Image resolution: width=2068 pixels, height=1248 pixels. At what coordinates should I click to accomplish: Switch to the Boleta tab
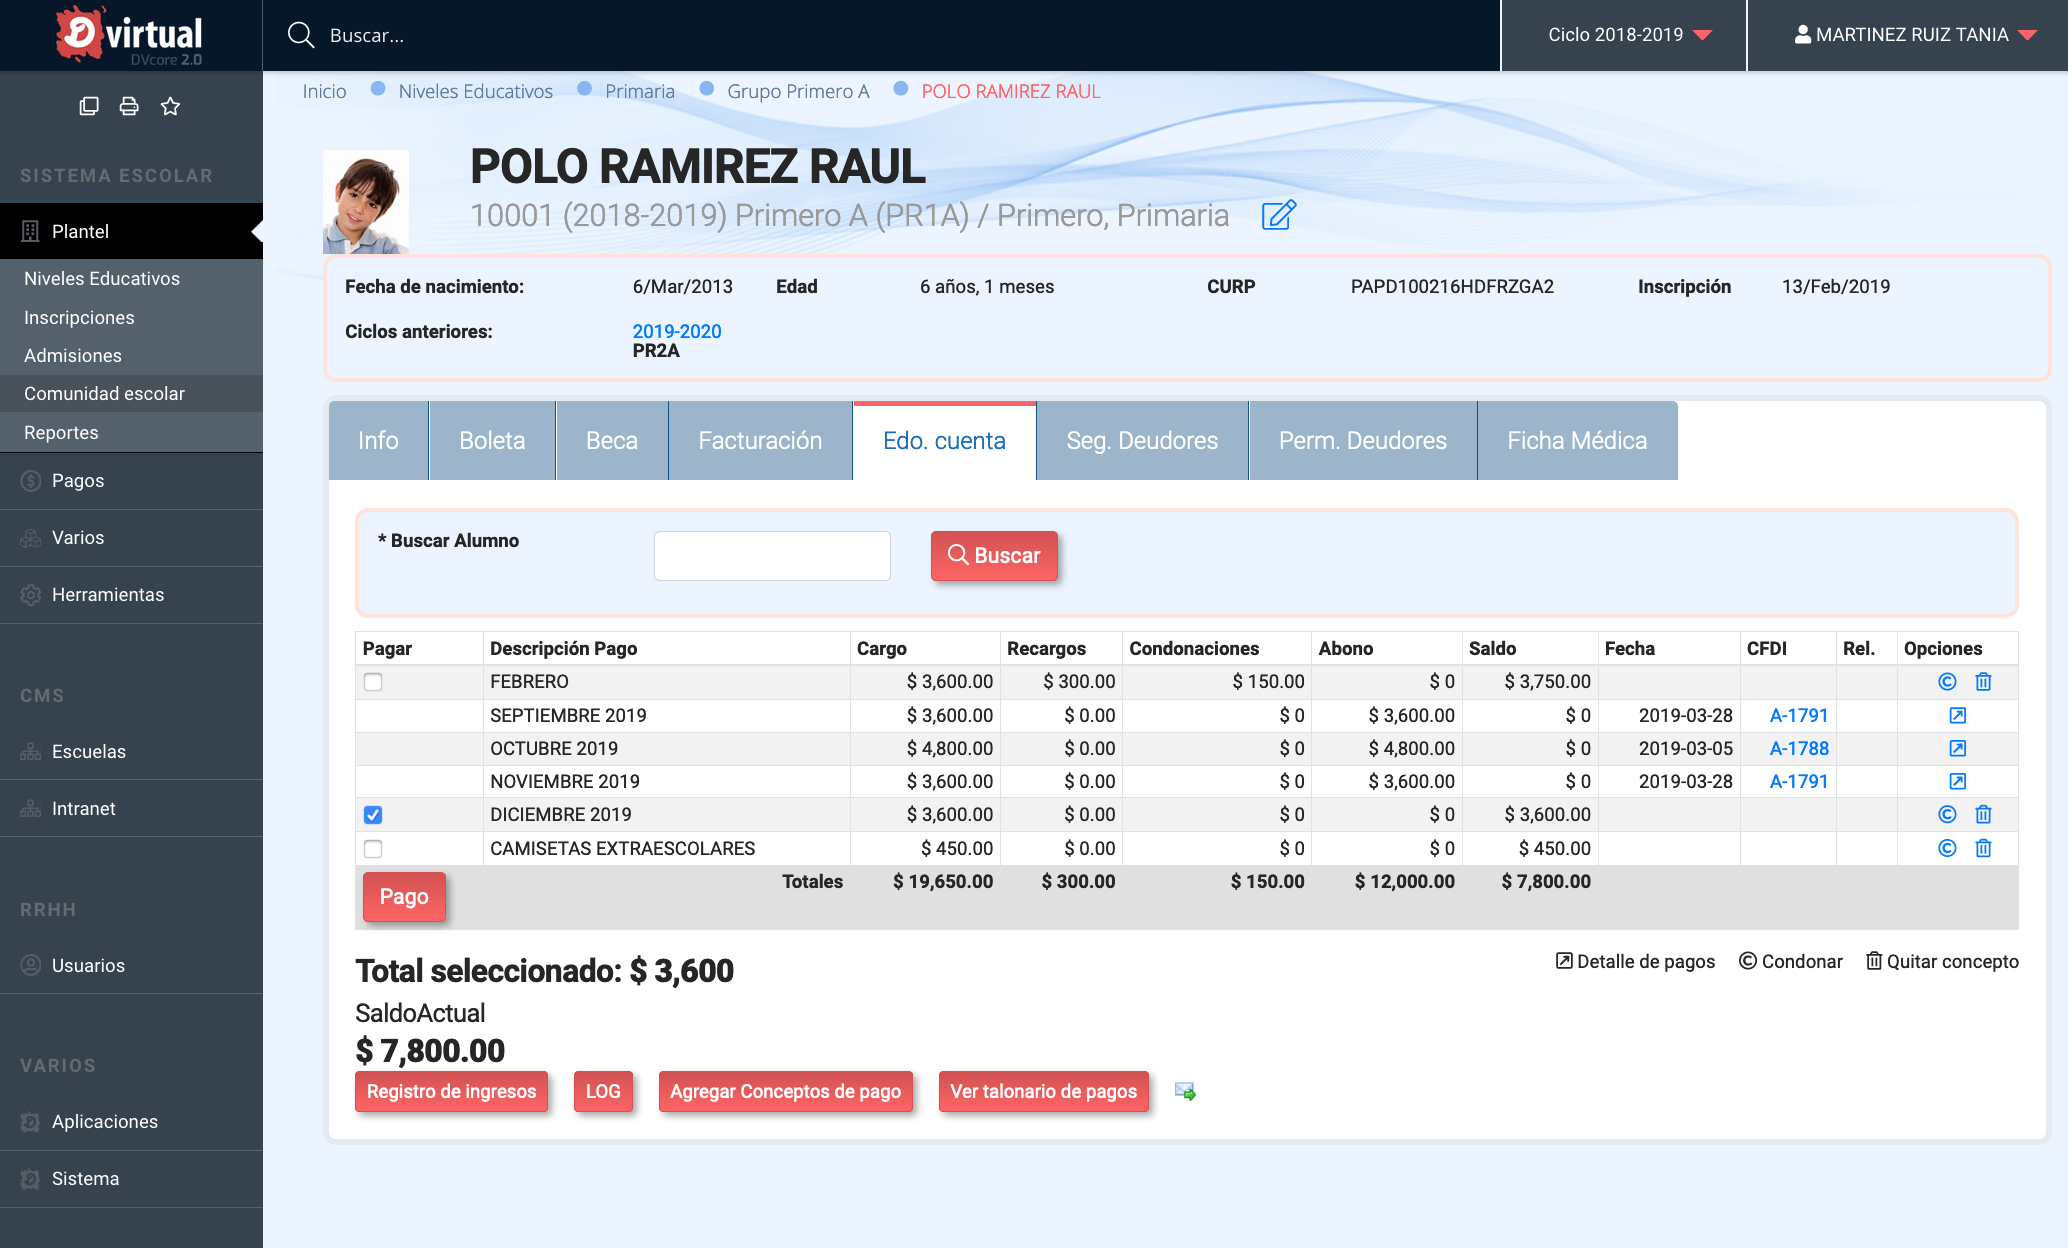click(x=492, y=441)
